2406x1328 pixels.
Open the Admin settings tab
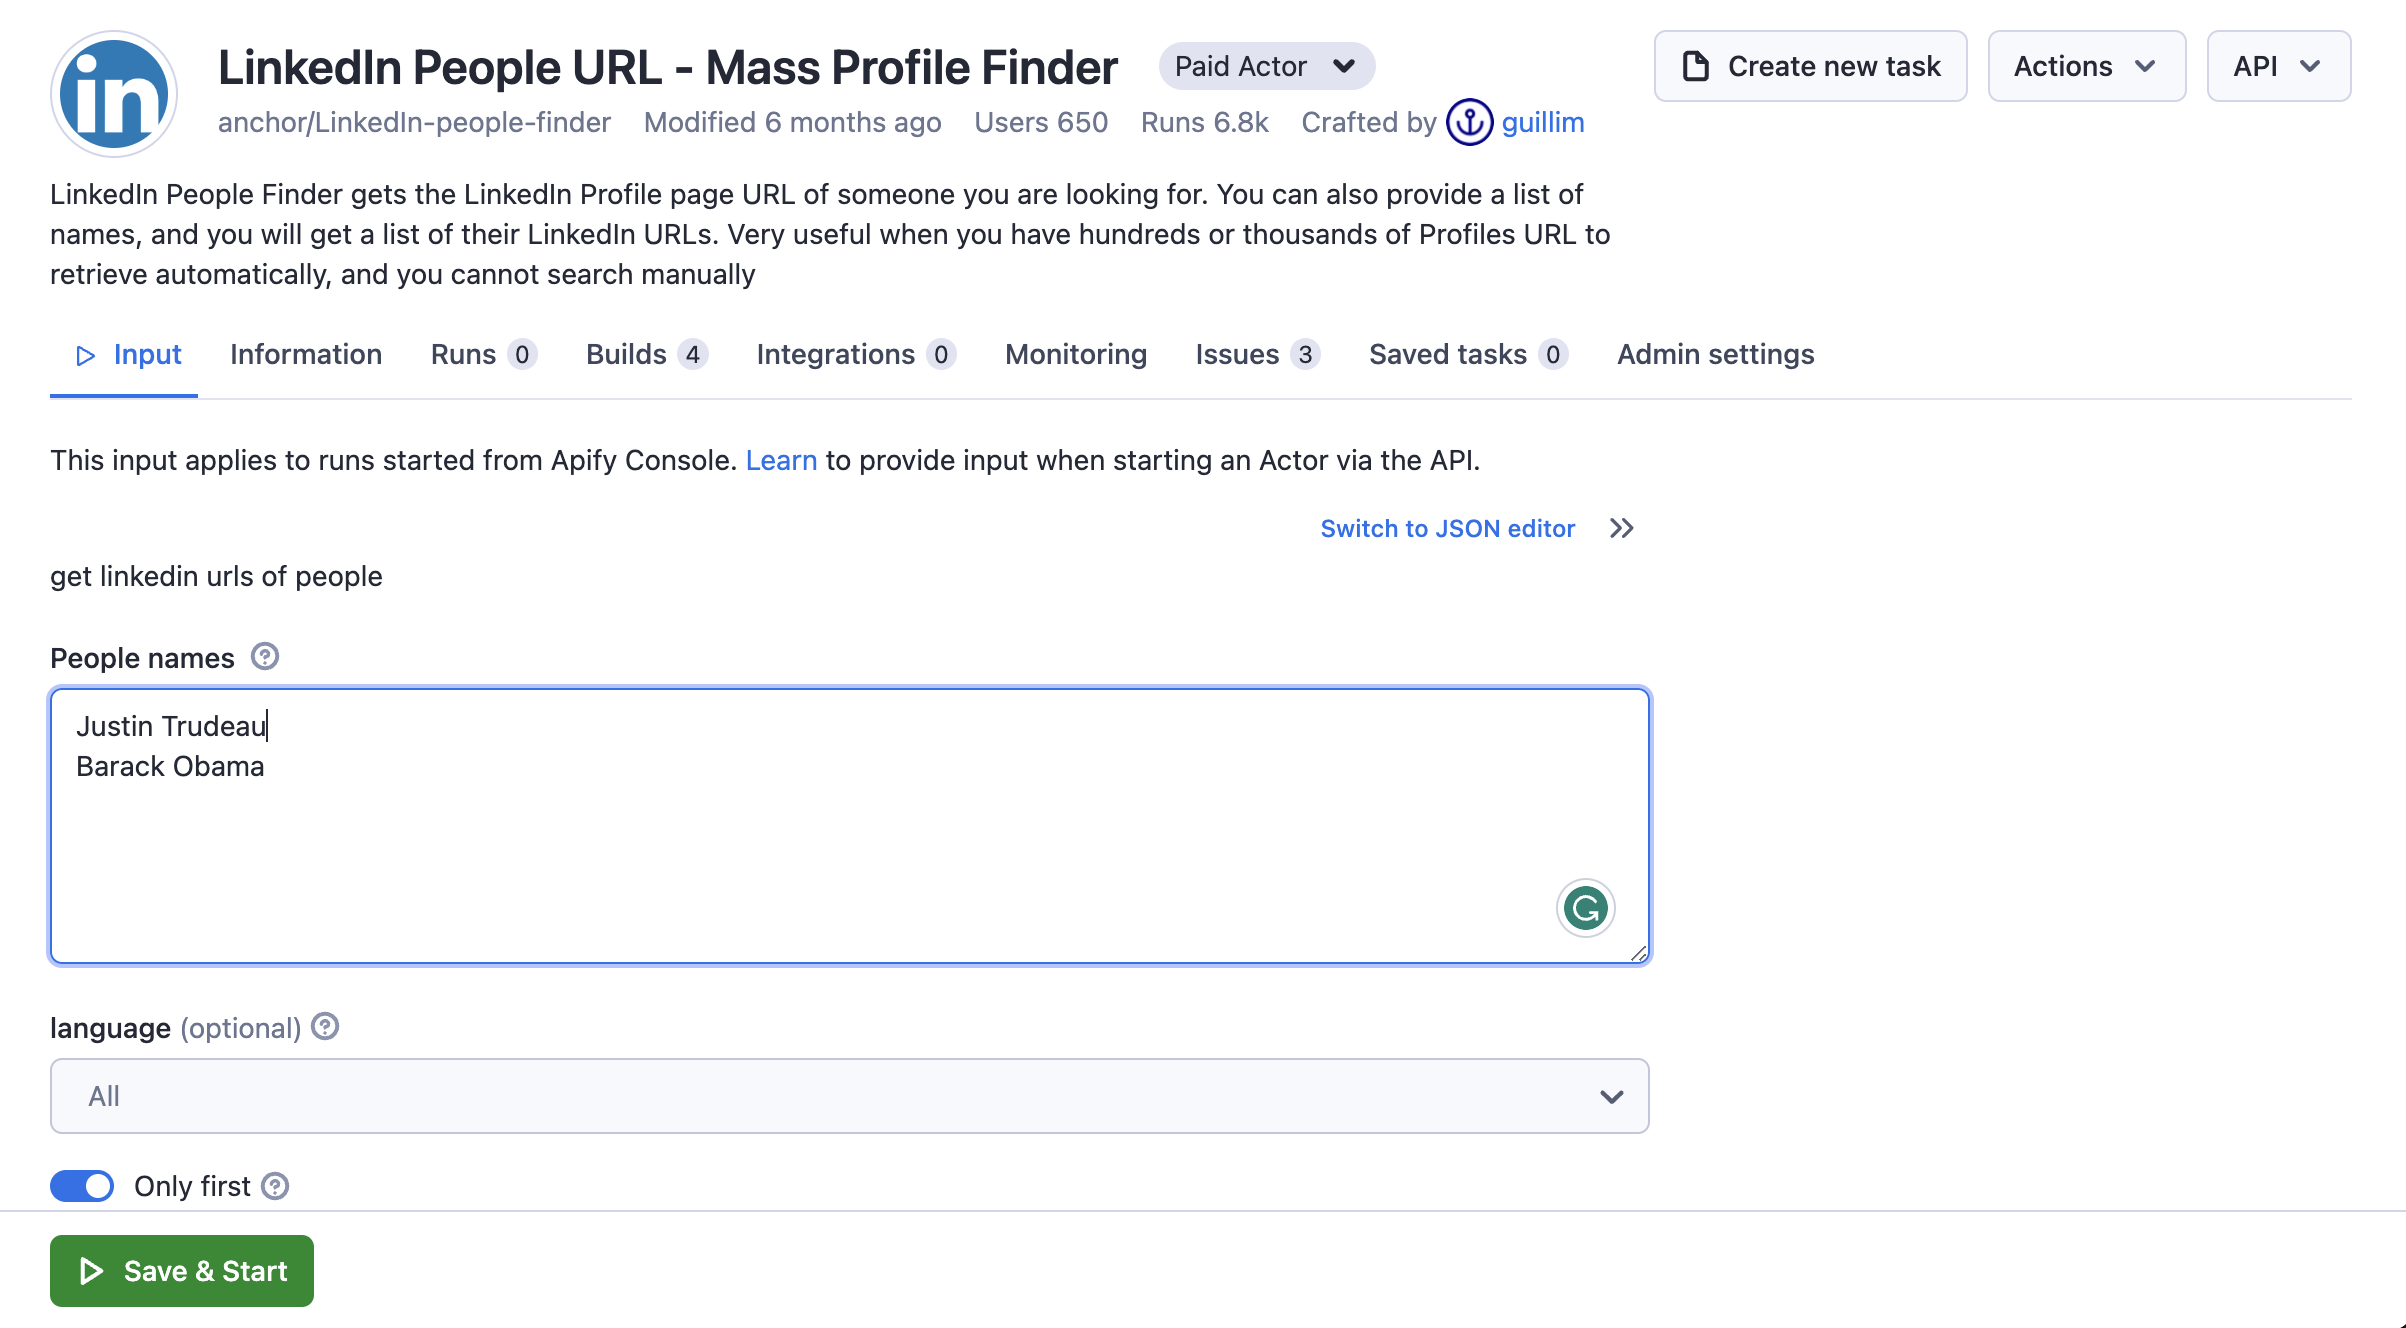coord(1715,355)
